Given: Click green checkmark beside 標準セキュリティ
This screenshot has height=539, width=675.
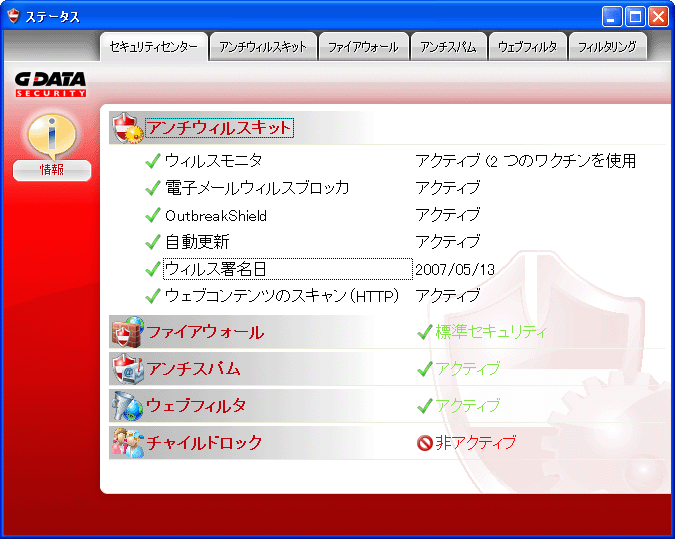Looking at the screenshot, I should [x=425, y=332].
